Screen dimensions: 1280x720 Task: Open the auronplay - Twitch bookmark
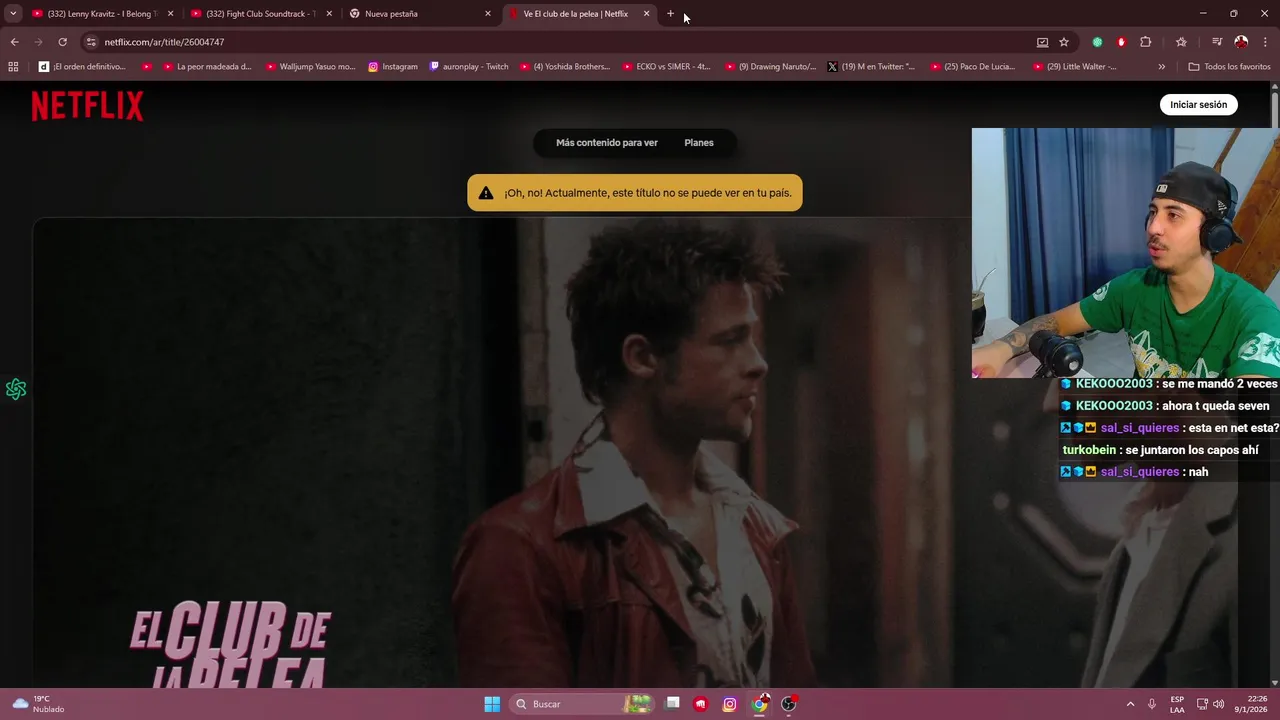coord(469,67)
